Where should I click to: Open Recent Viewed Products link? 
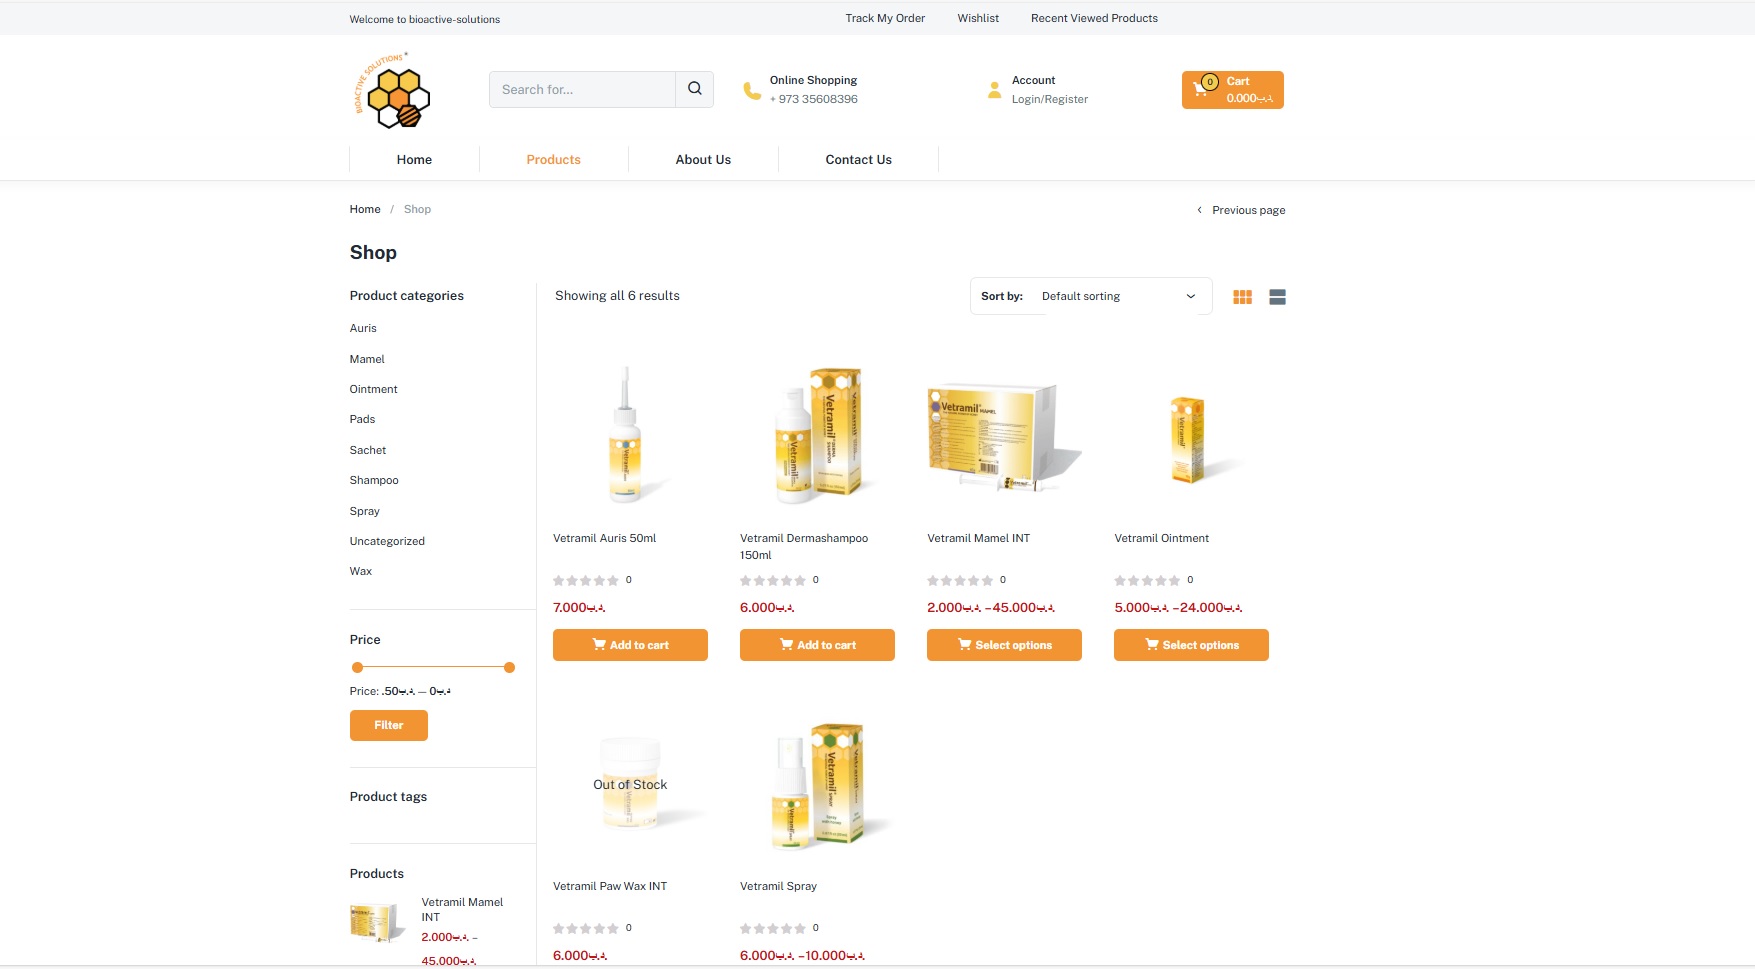(1094, 18)
